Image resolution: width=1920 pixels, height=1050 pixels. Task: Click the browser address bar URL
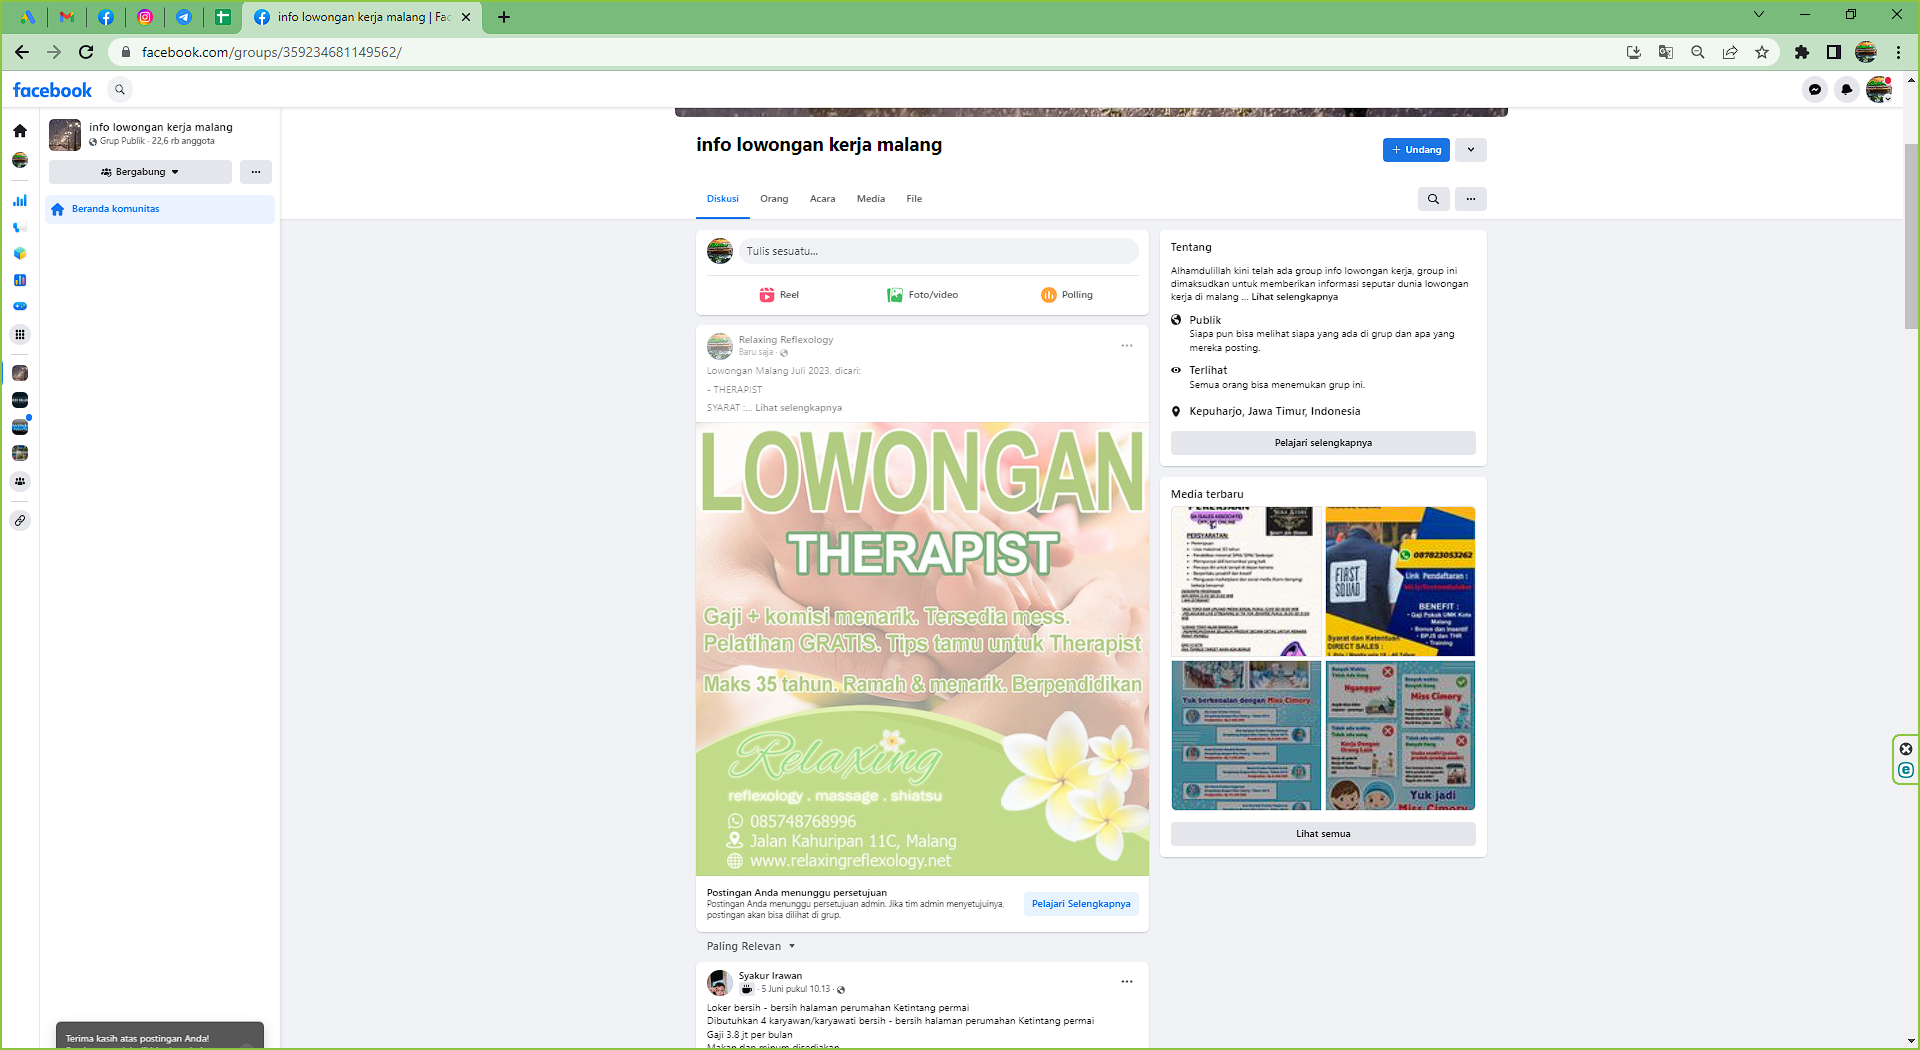(272, 52)
